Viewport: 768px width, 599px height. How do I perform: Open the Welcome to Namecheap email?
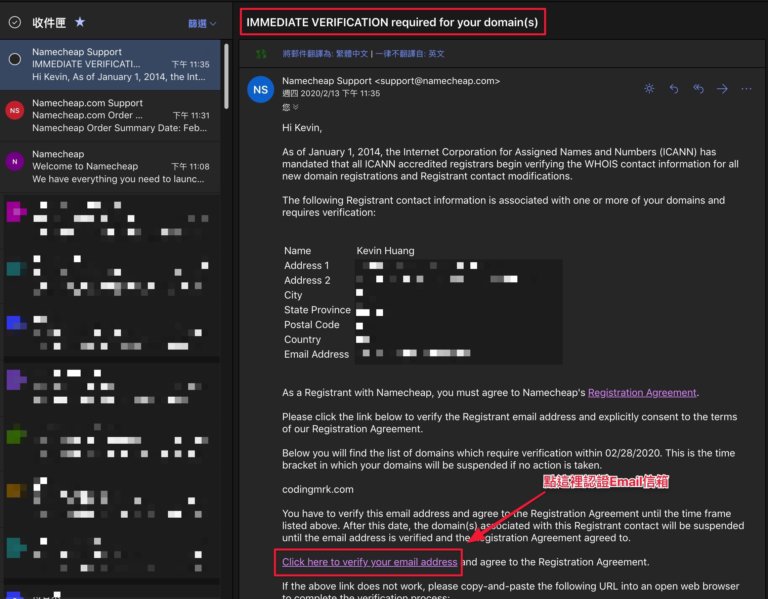click(111, 167)
